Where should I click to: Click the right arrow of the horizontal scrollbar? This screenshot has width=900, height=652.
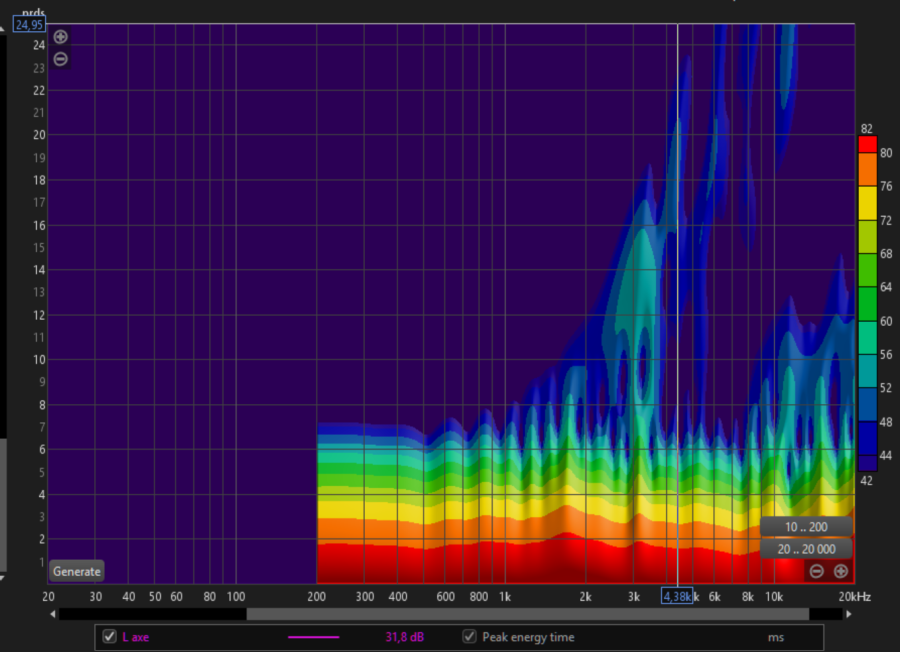848,613
